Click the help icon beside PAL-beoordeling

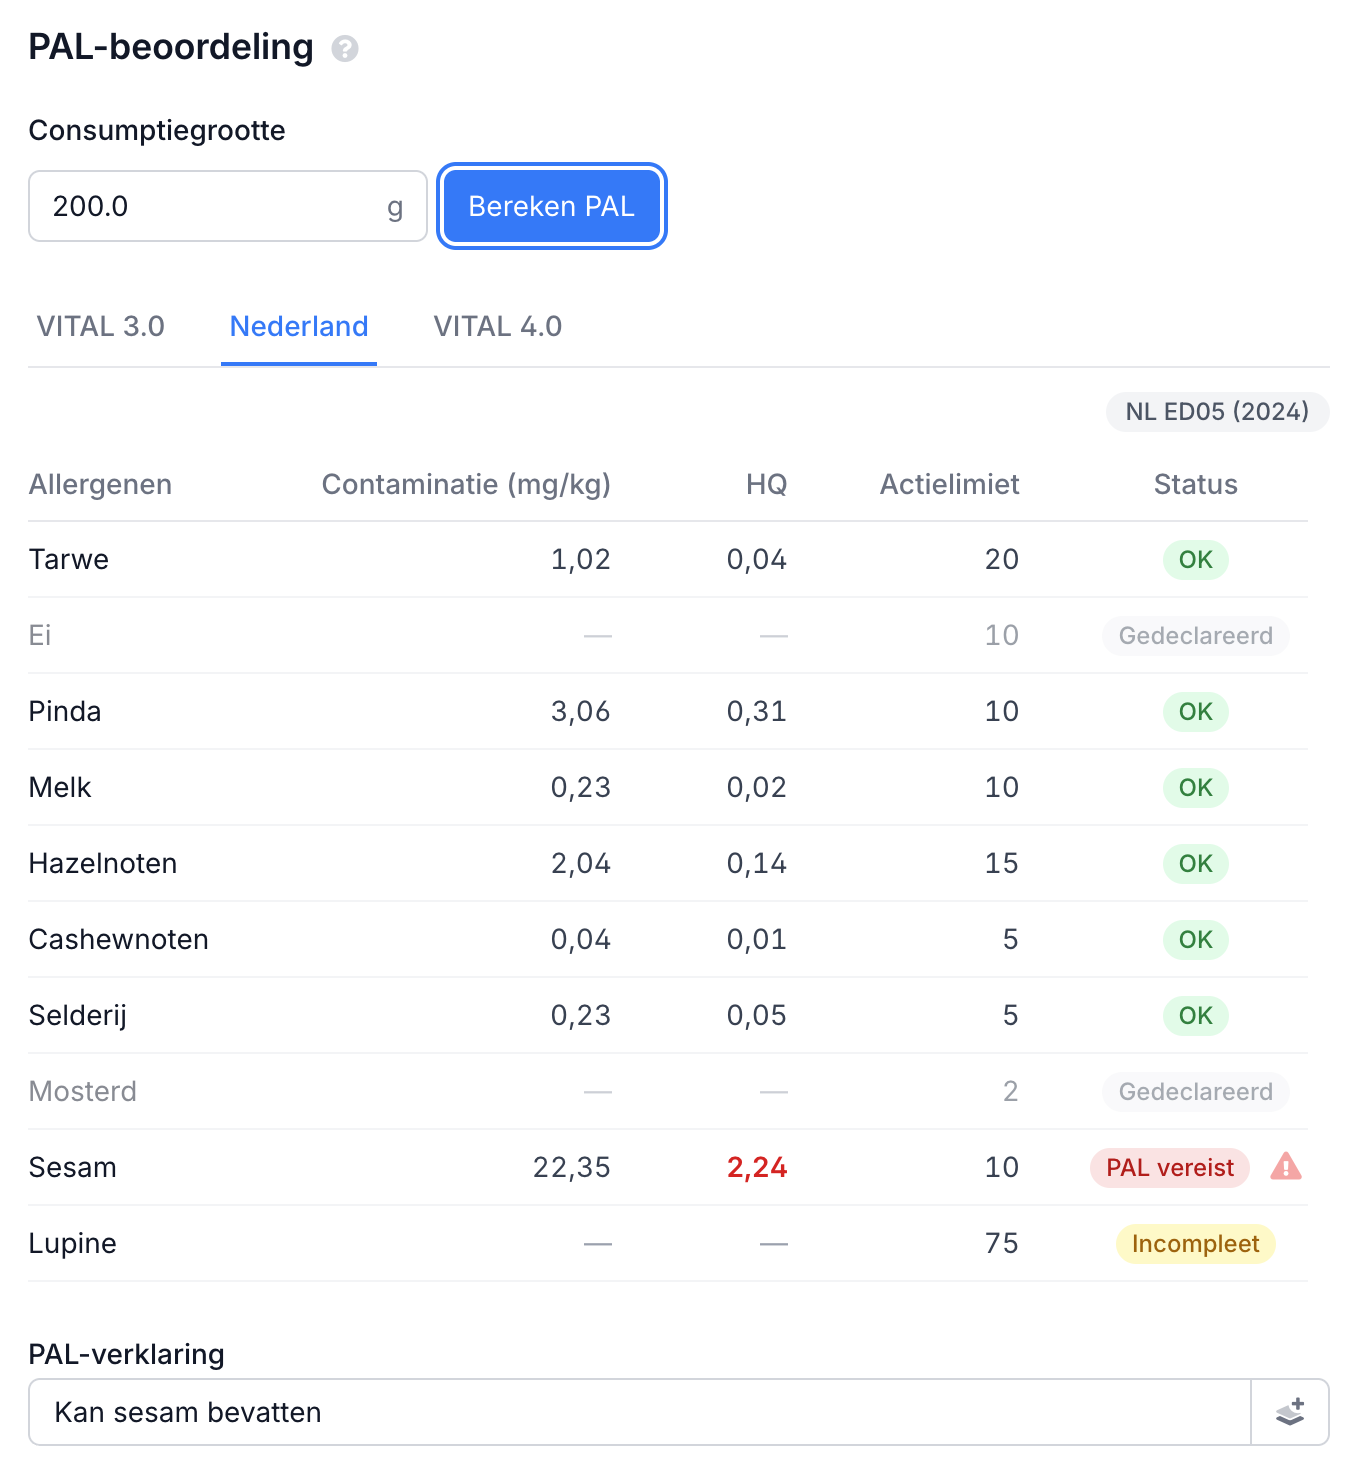(345, 48)
